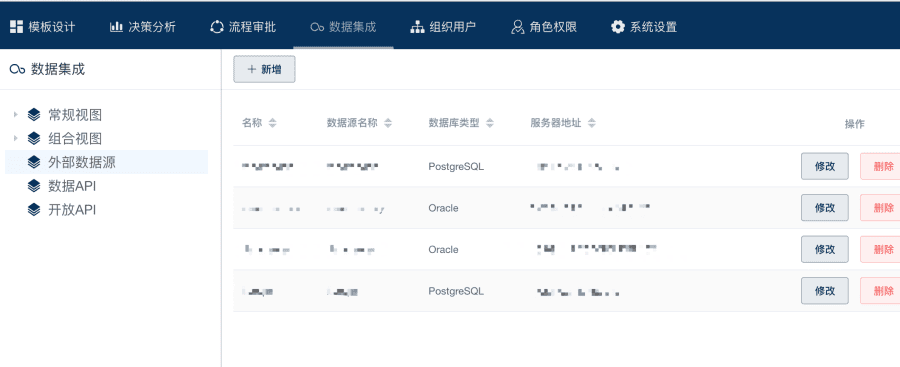900x367 pixels.
Task: Click 删除 in first PostgreSQL row
Action: (x=880, y=166)
